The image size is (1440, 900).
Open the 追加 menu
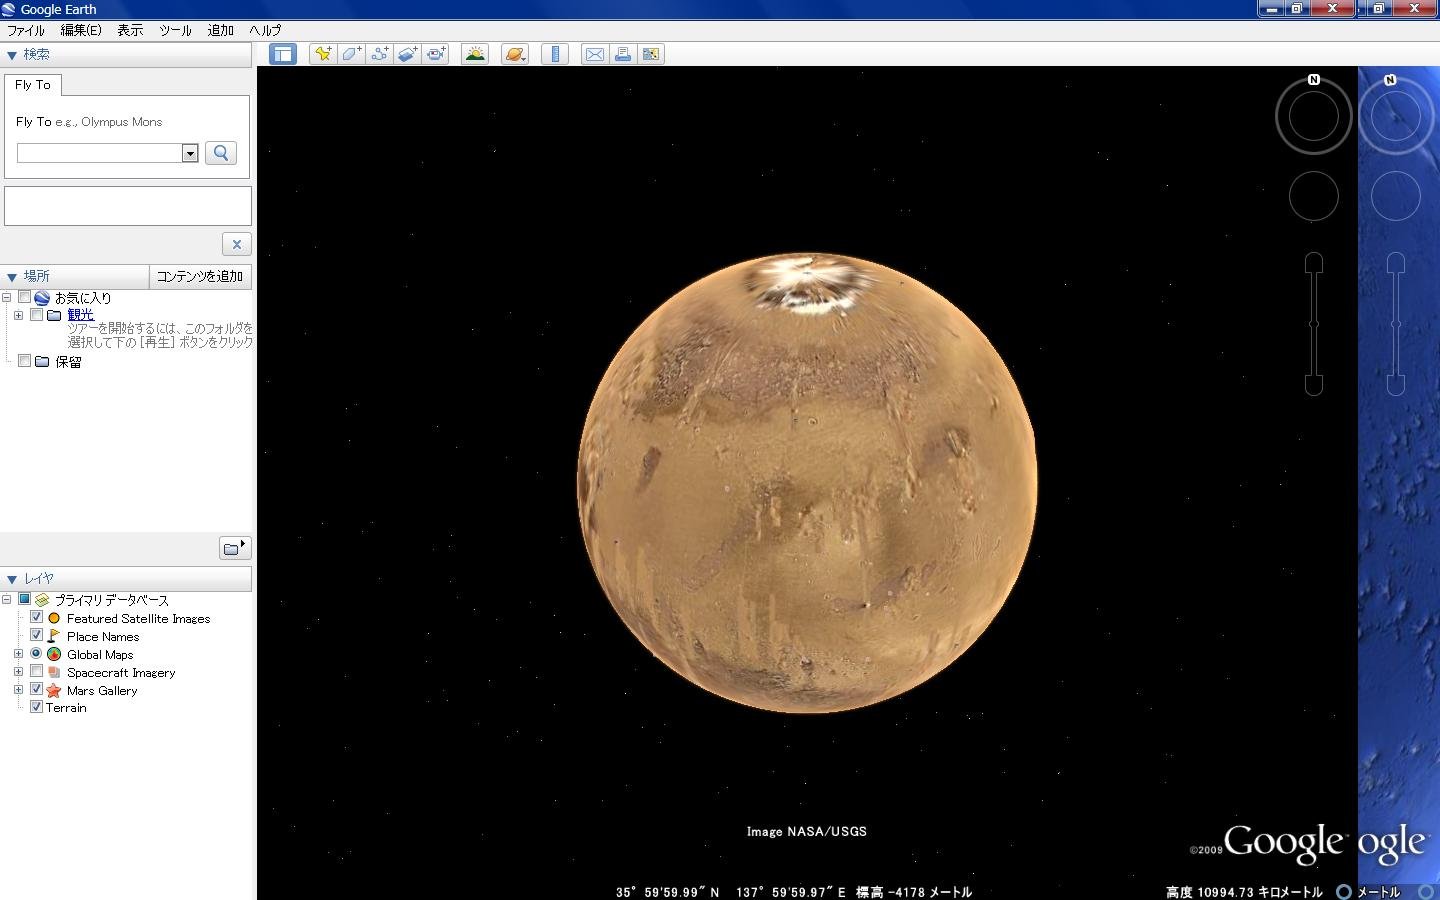point(220,30)
